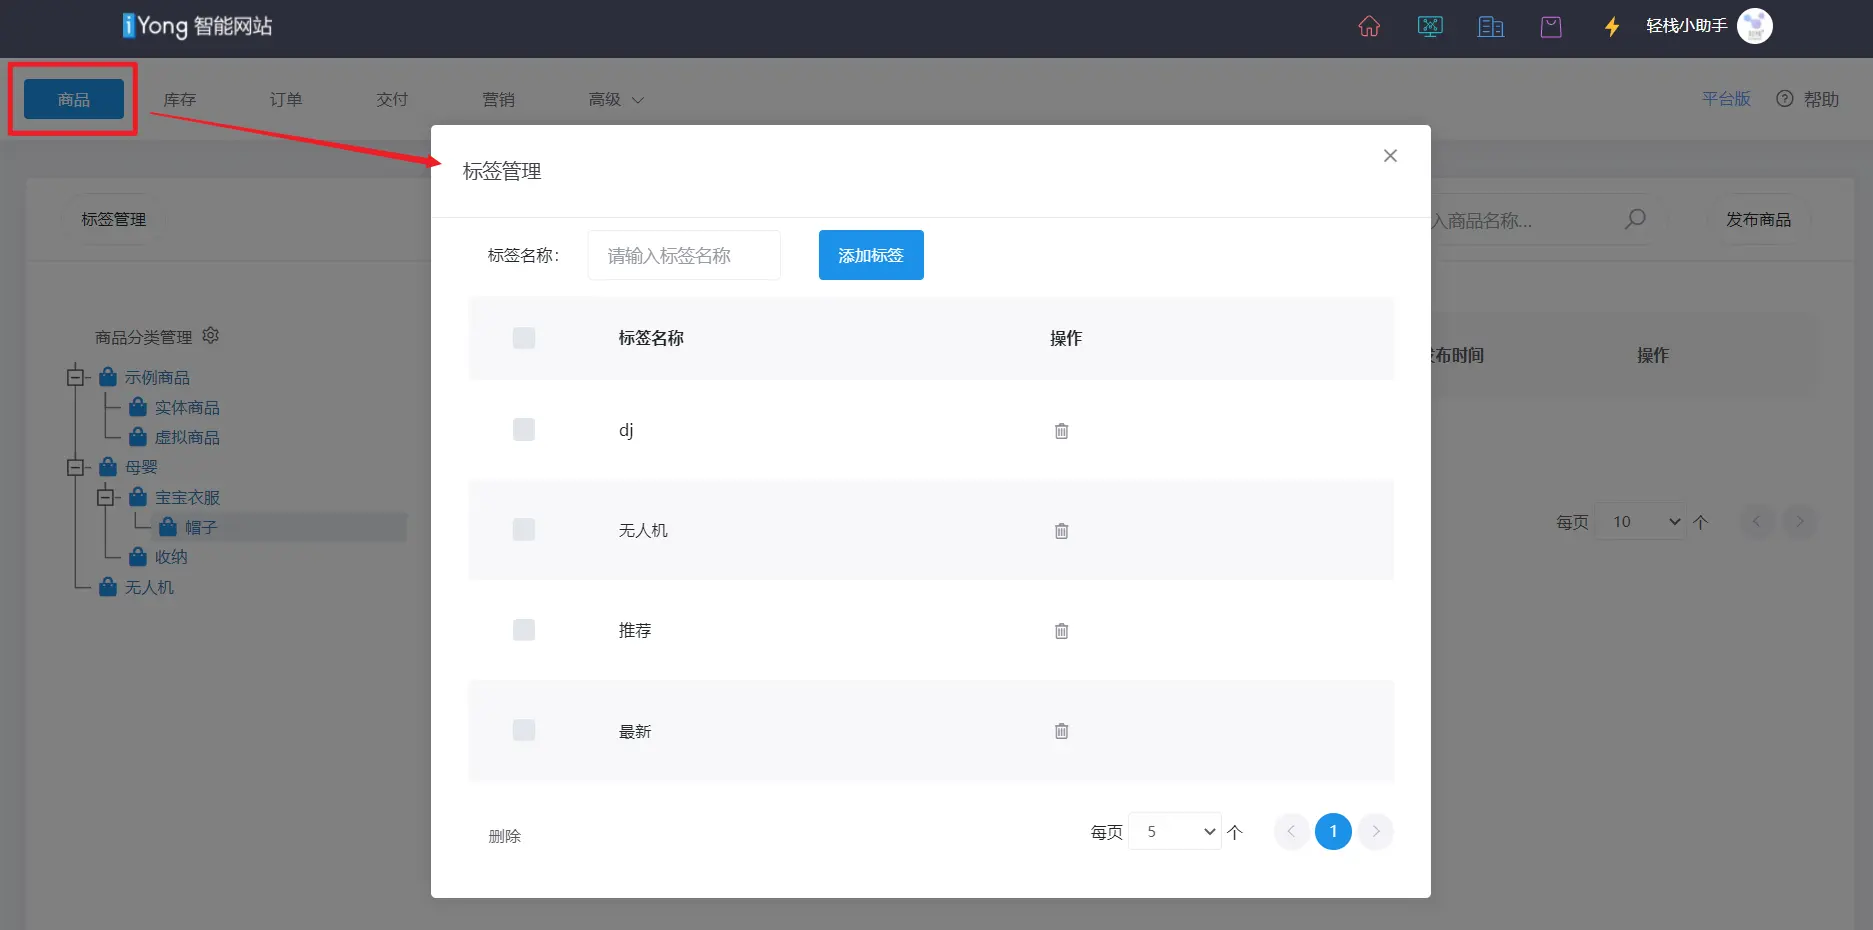The width and height of the screenshot is (1873, 930).
Task: Select the 推荐 tag checkbox
Action: coord(524,630)
